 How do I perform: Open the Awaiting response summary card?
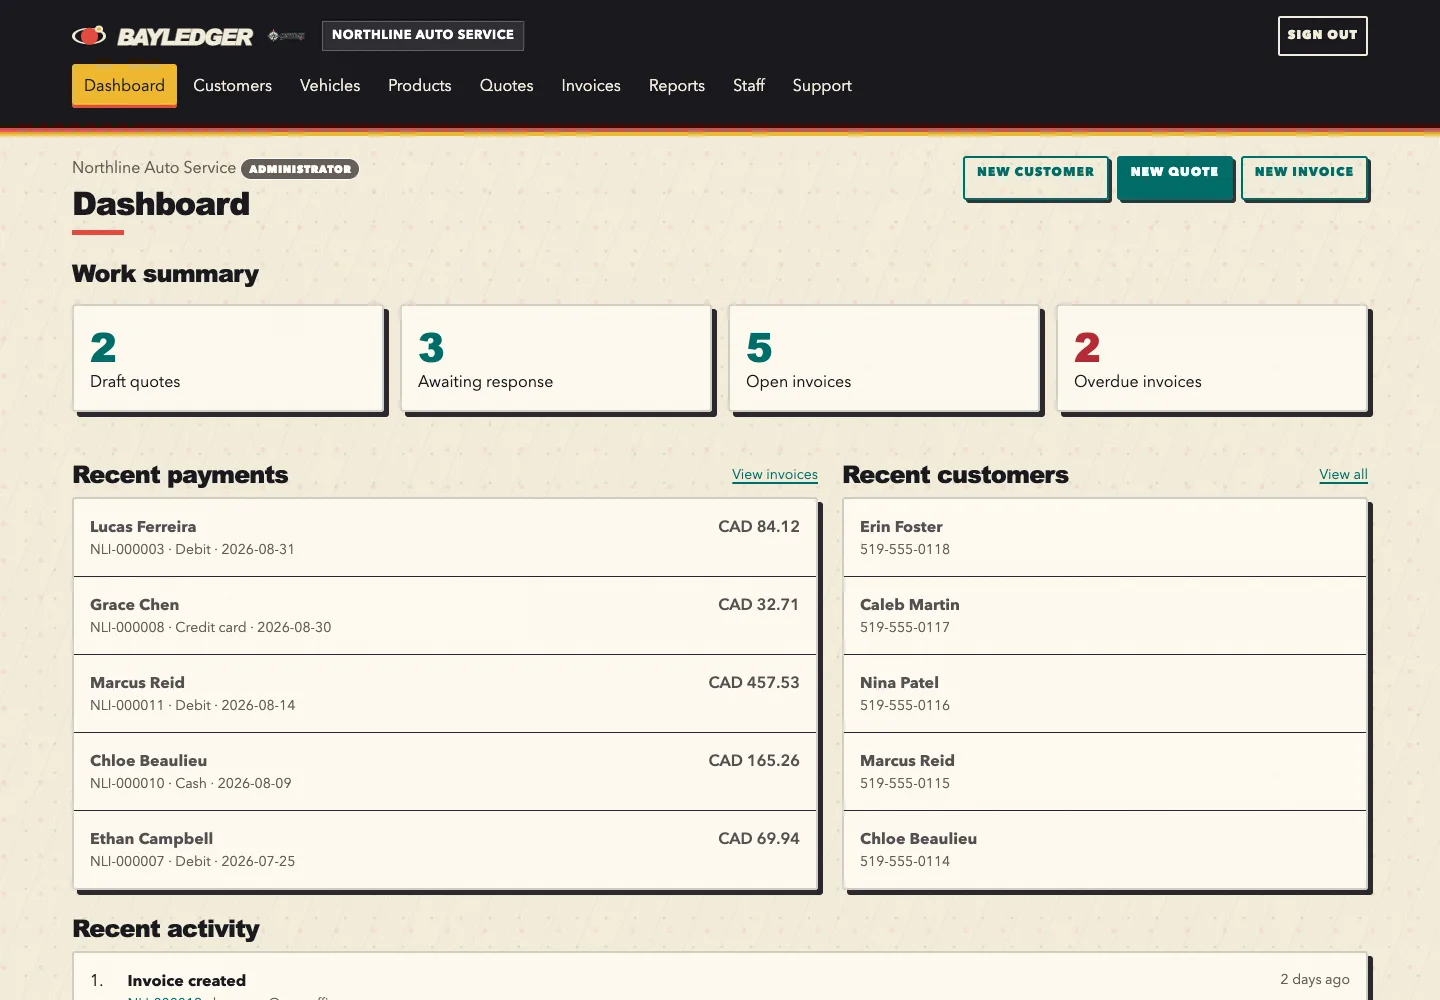[x=556, y=358]
